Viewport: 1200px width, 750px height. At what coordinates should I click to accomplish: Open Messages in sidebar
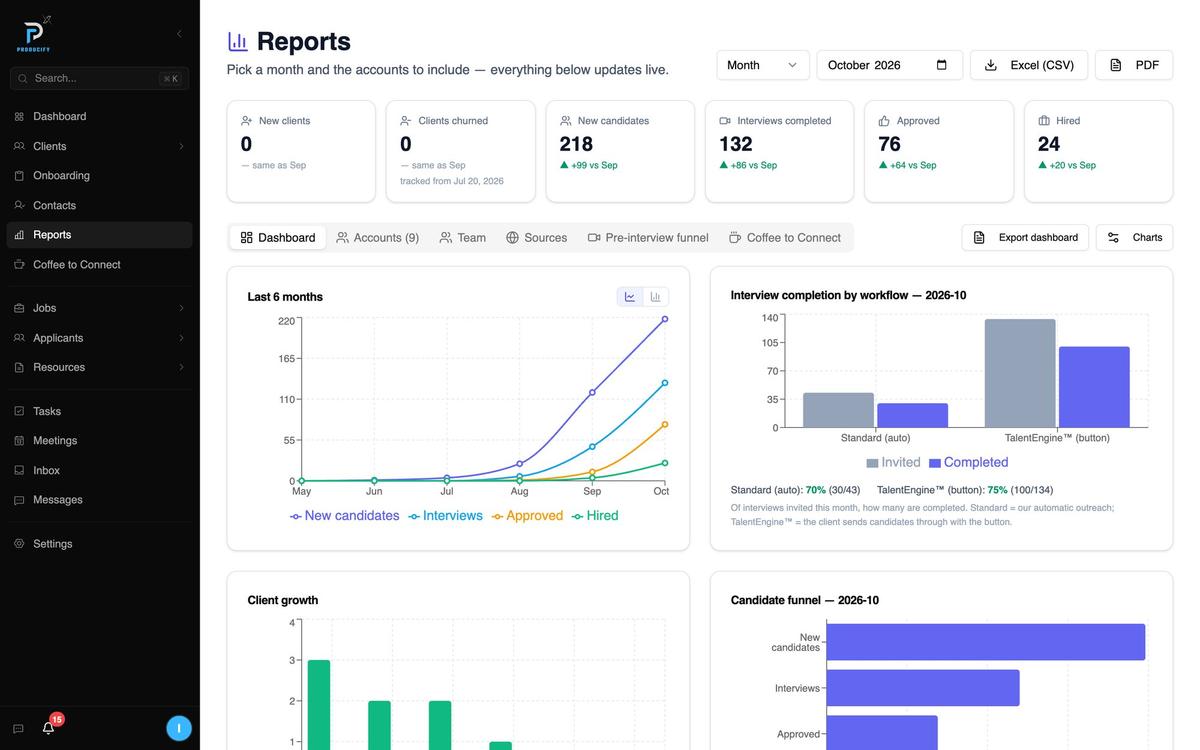(100, 499)
